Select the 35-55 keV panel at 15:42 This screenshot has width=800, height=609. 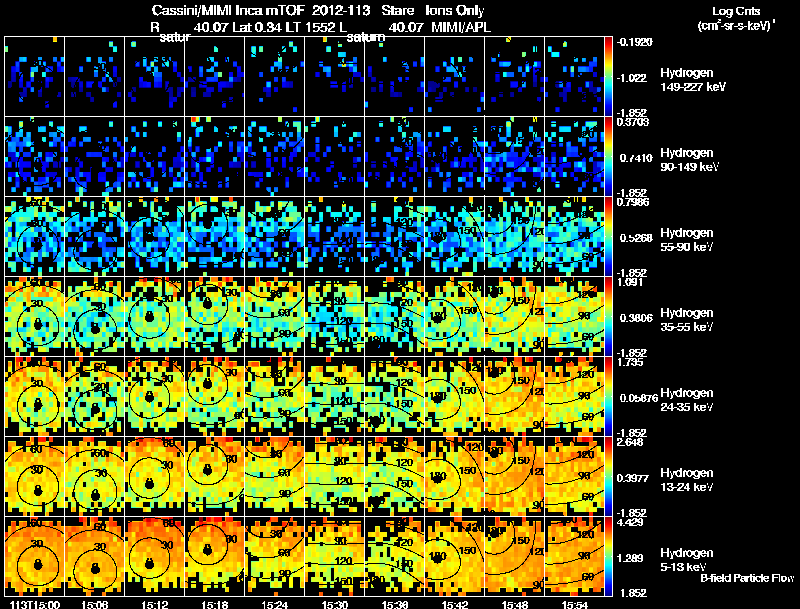[x=455, y=316]
